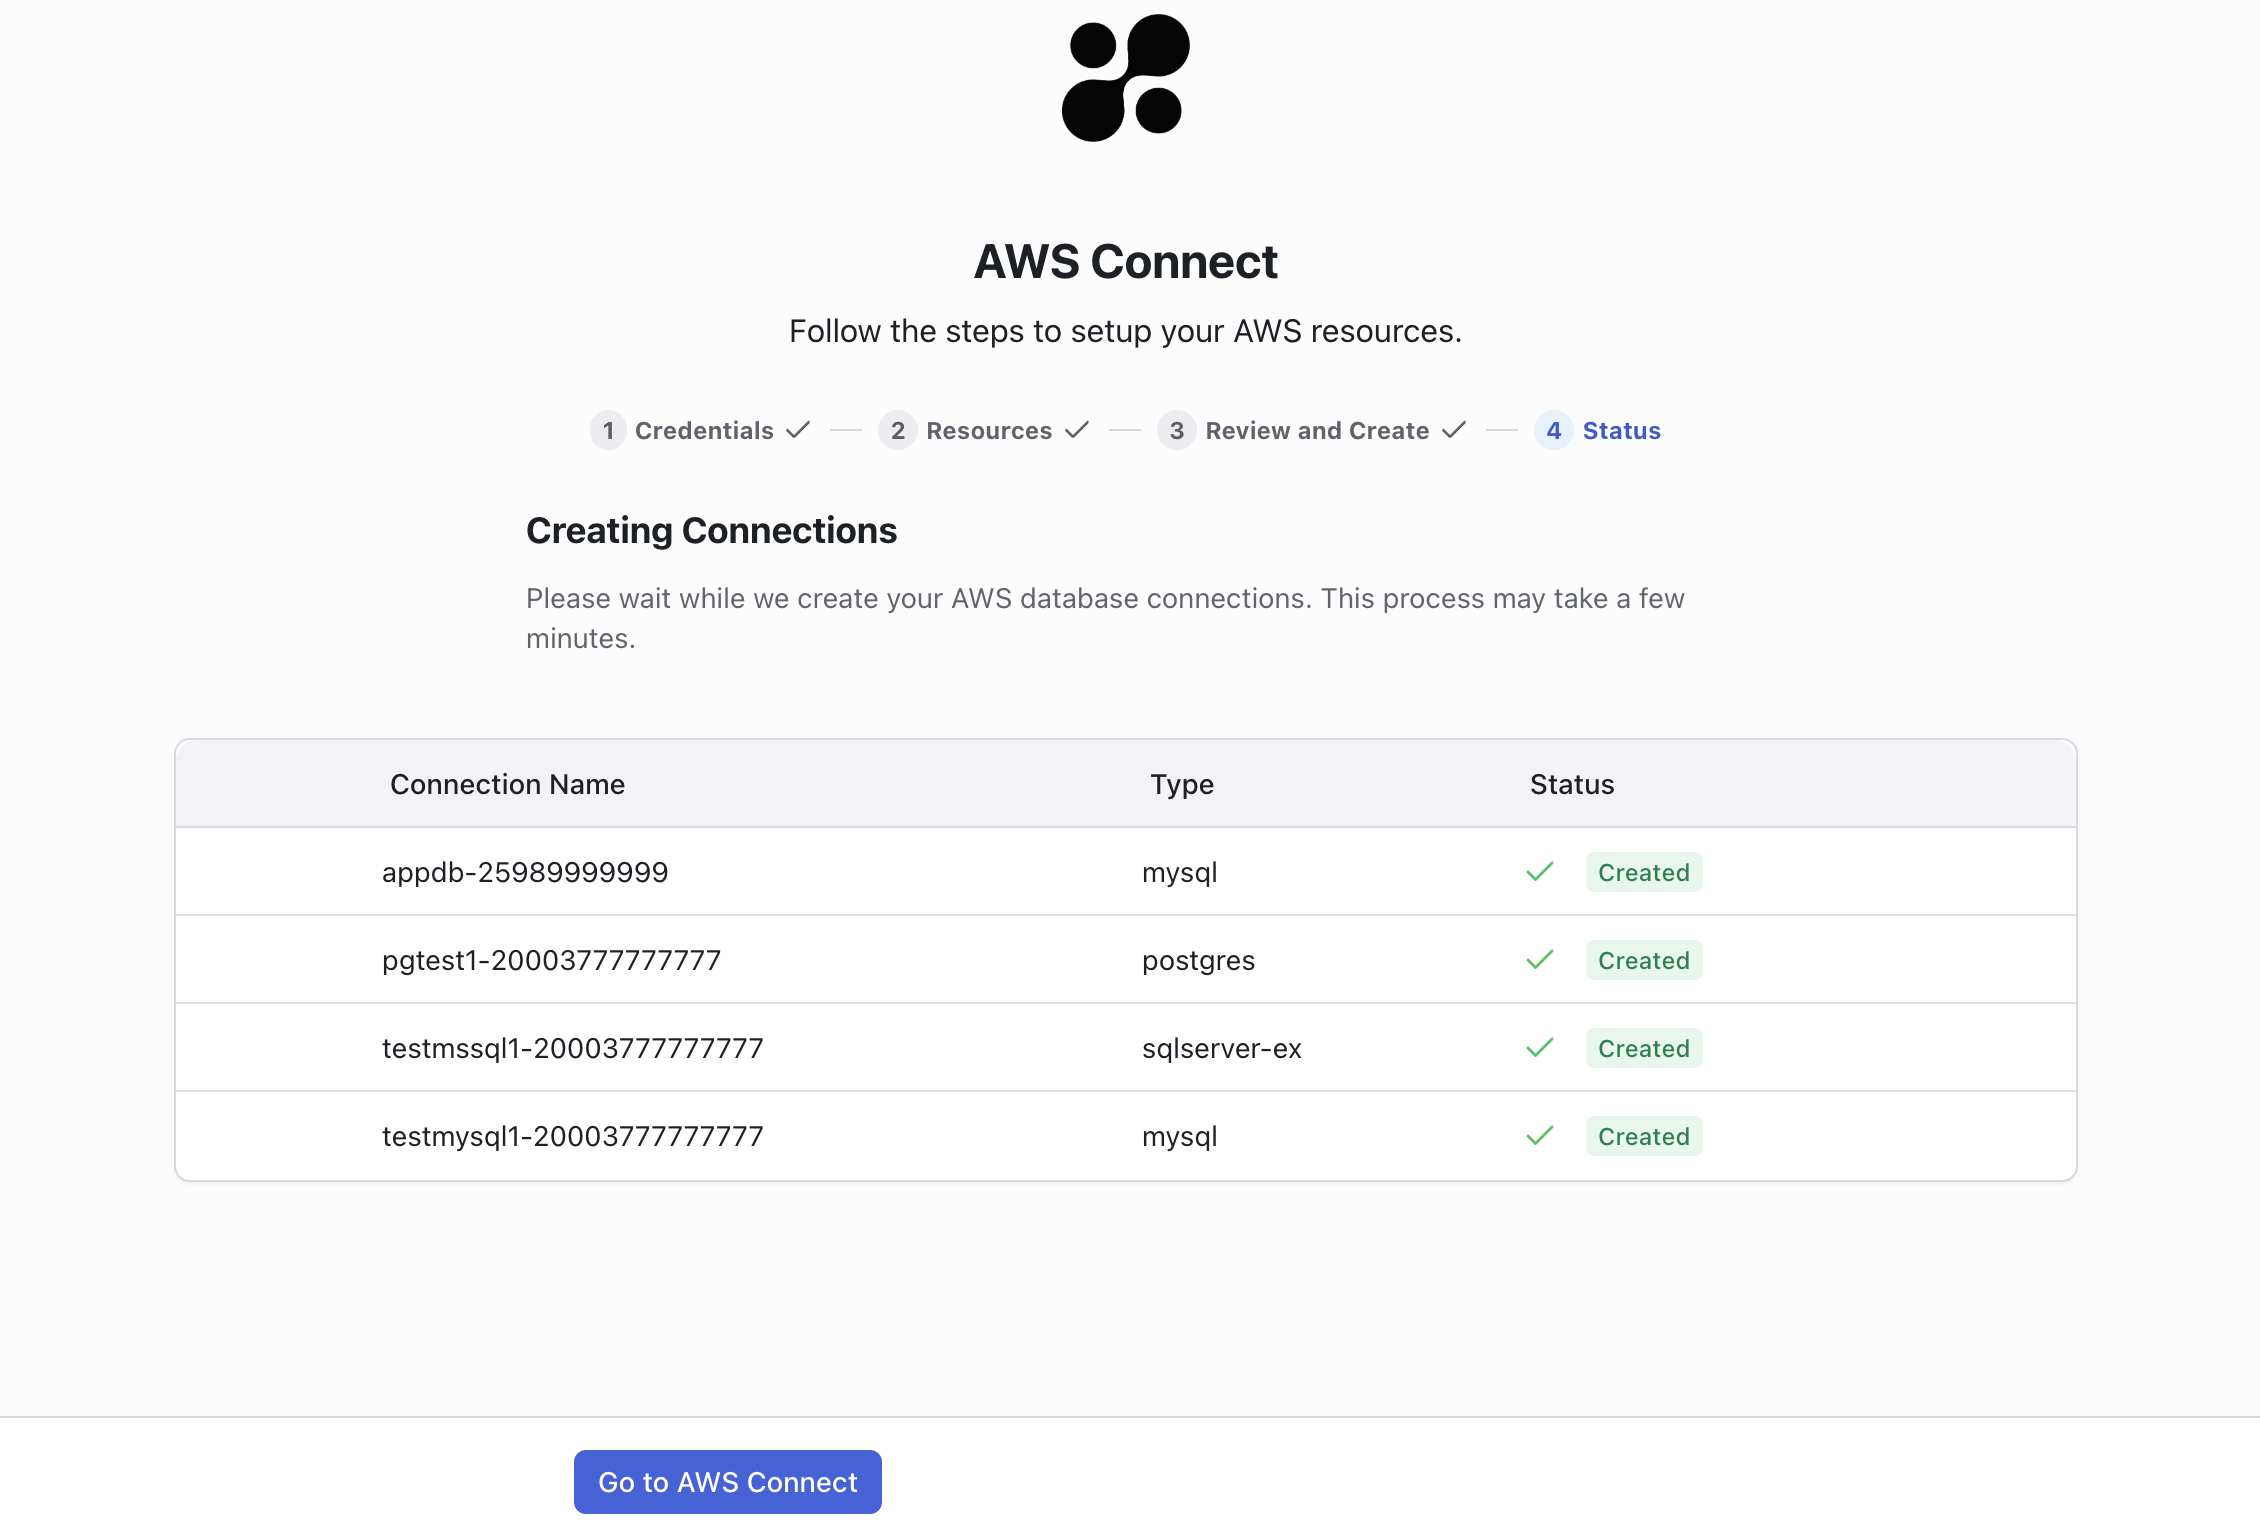
Task: Click the app logo at the top
Action: 1126,82
